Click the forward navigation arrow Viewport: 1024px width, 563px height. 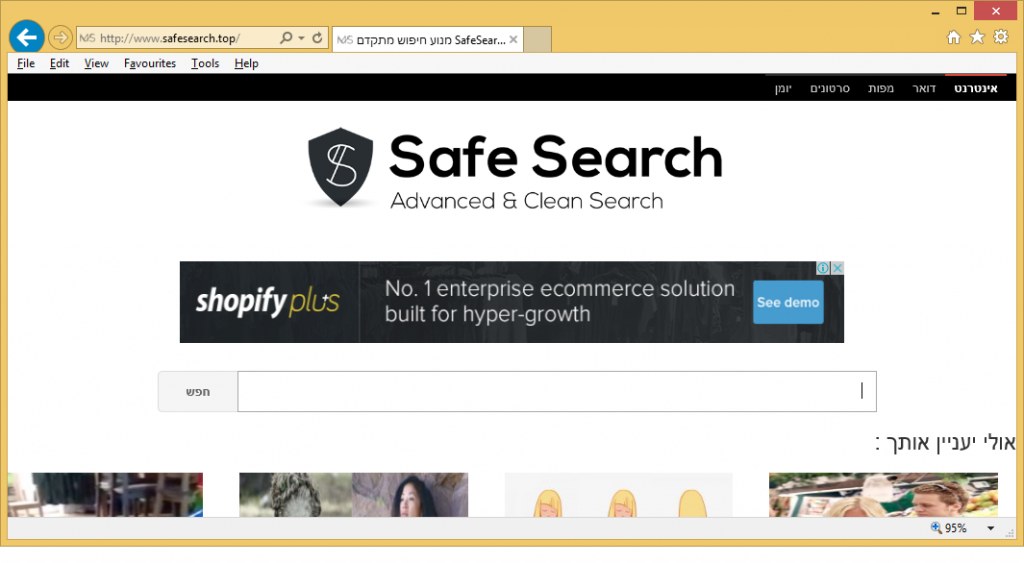pos(60,37)
